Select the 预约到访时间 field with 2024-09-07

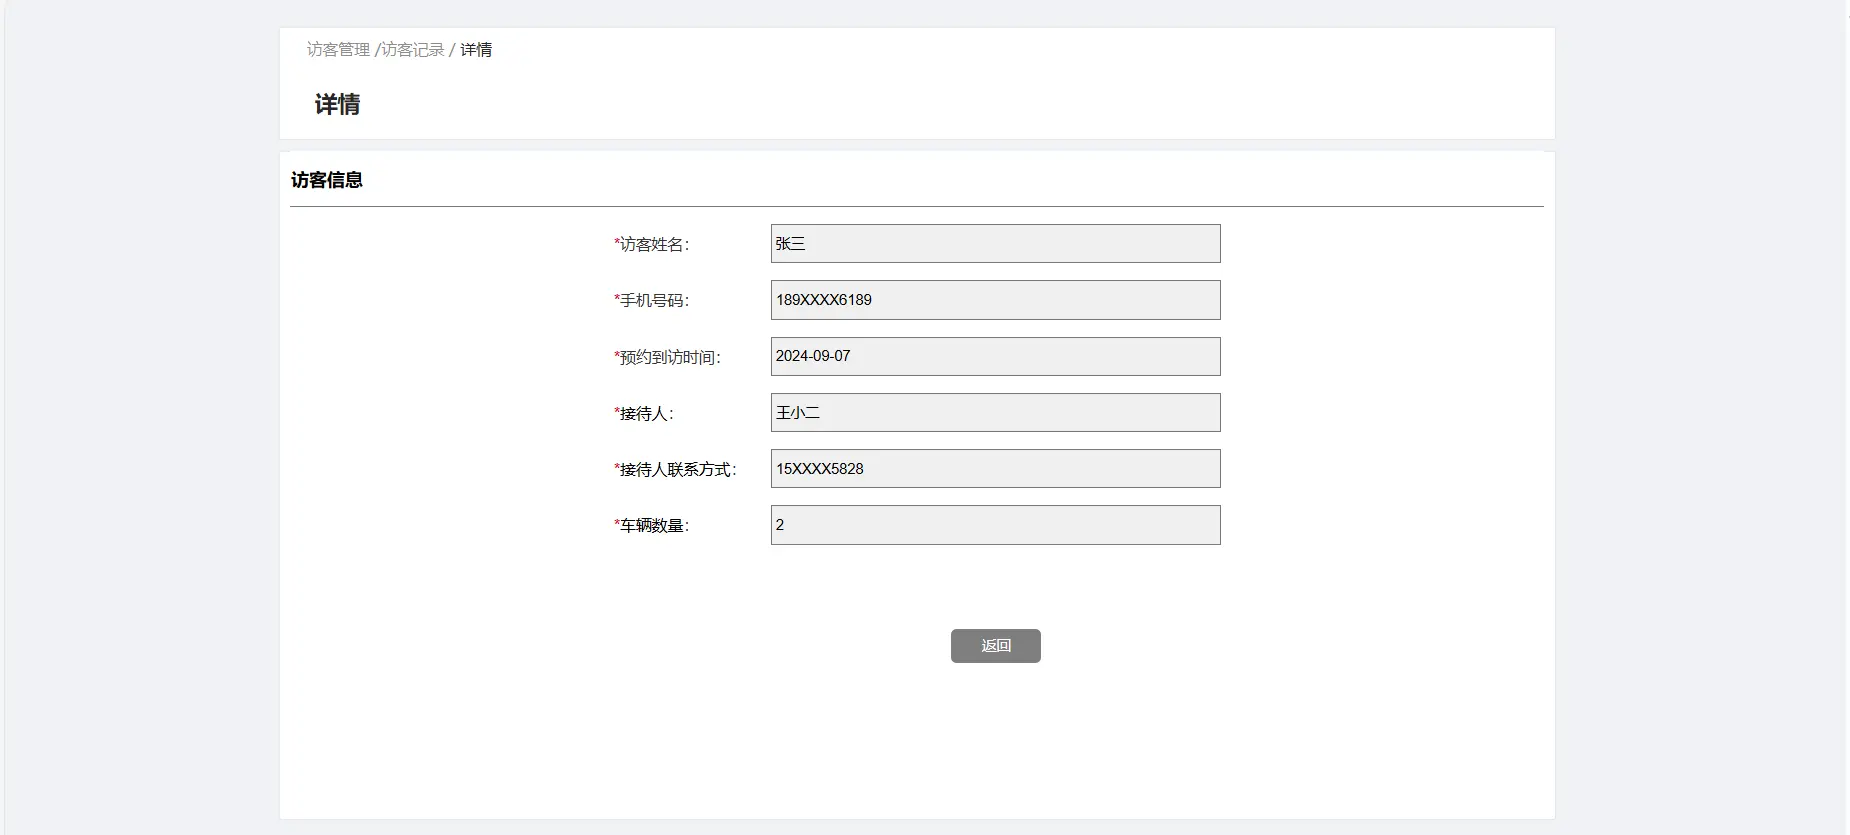995,357
